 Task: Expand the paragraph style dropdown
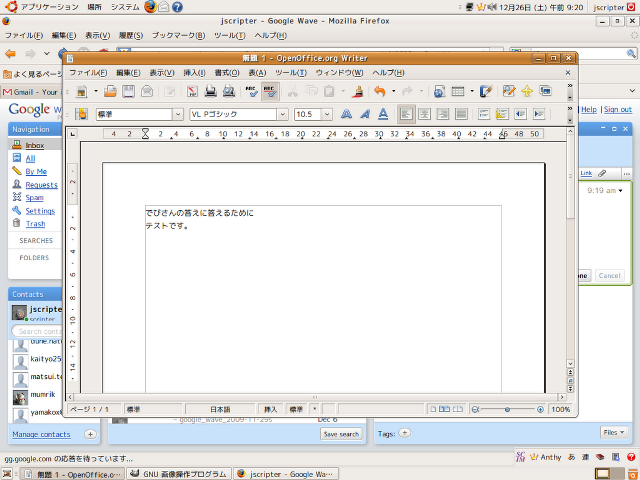(x=178, y=114)
